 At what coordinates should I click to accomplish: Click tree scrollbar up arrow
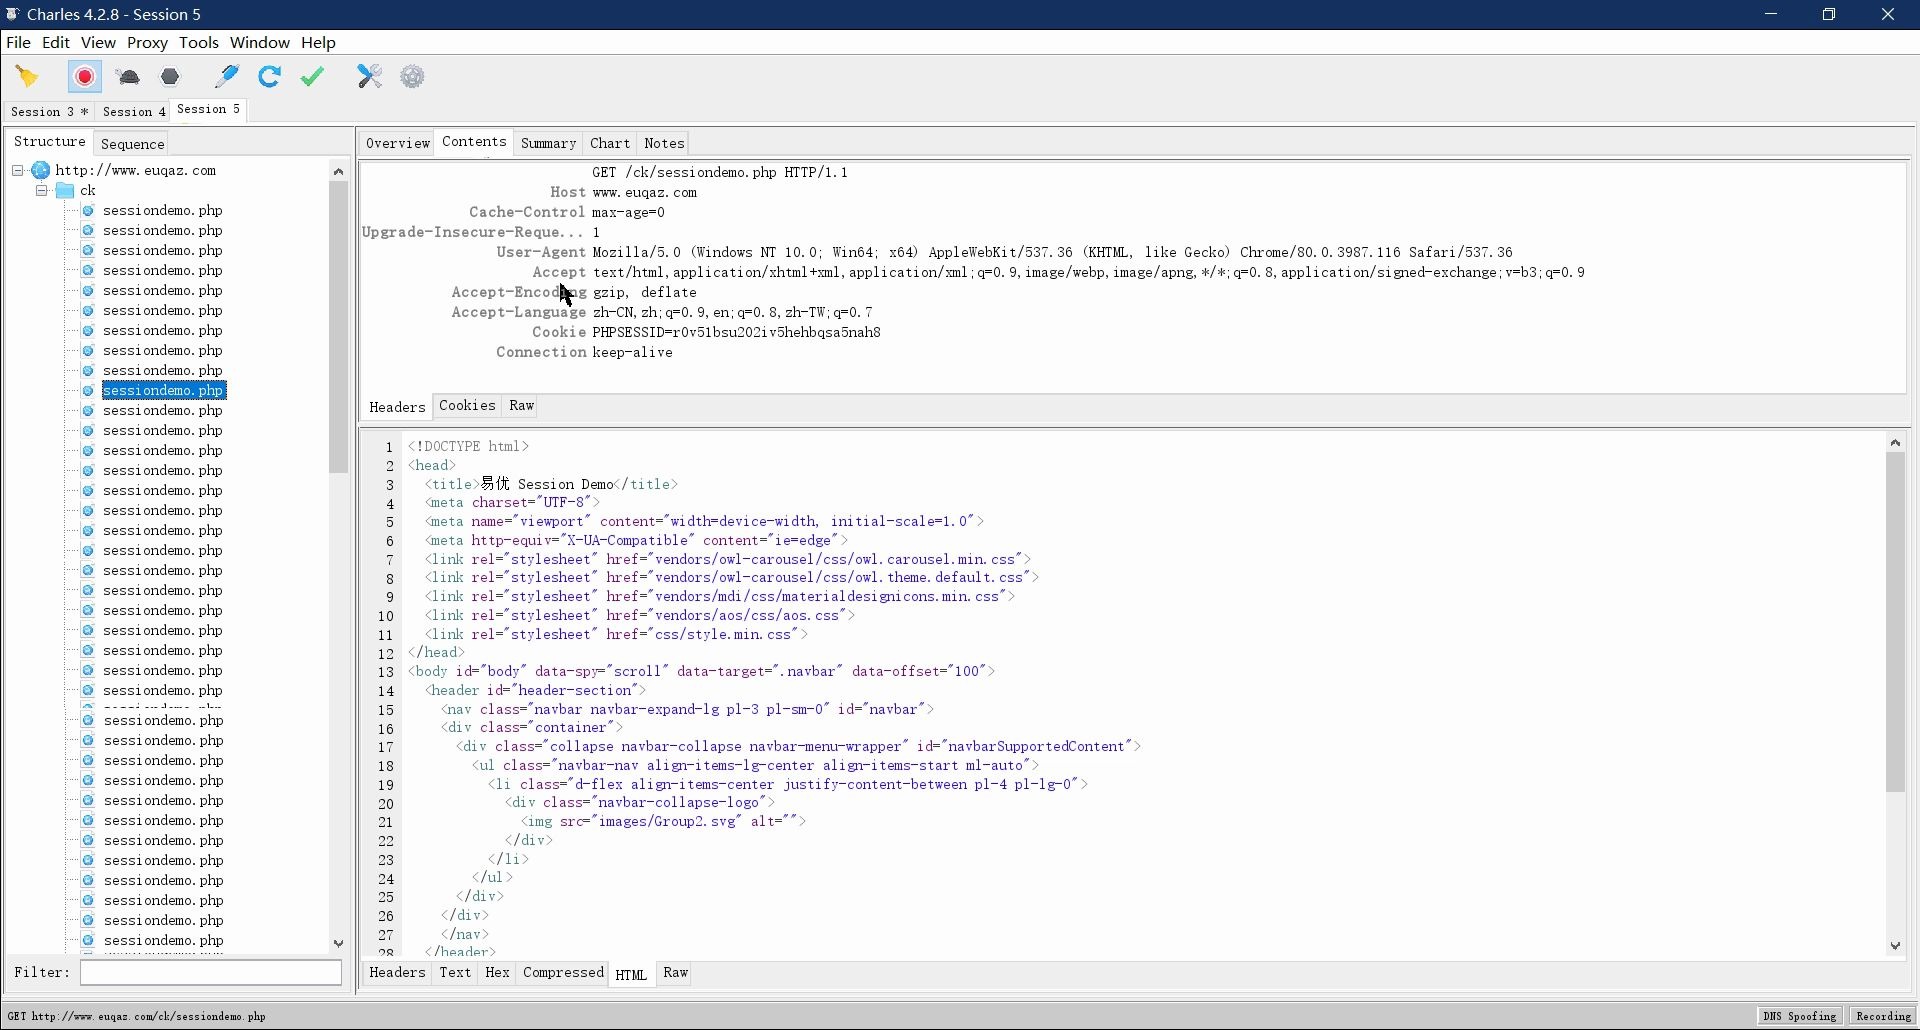(338, 171)
